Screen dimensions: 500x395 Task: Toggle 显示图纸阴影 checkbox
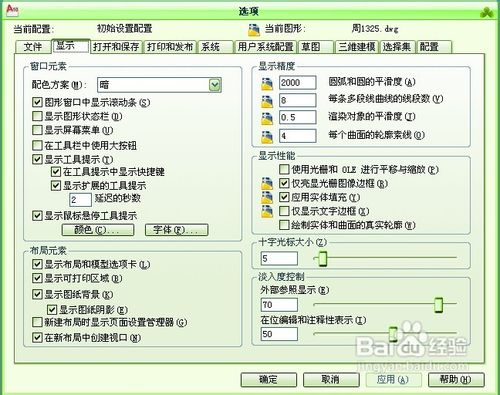point(52,310)
